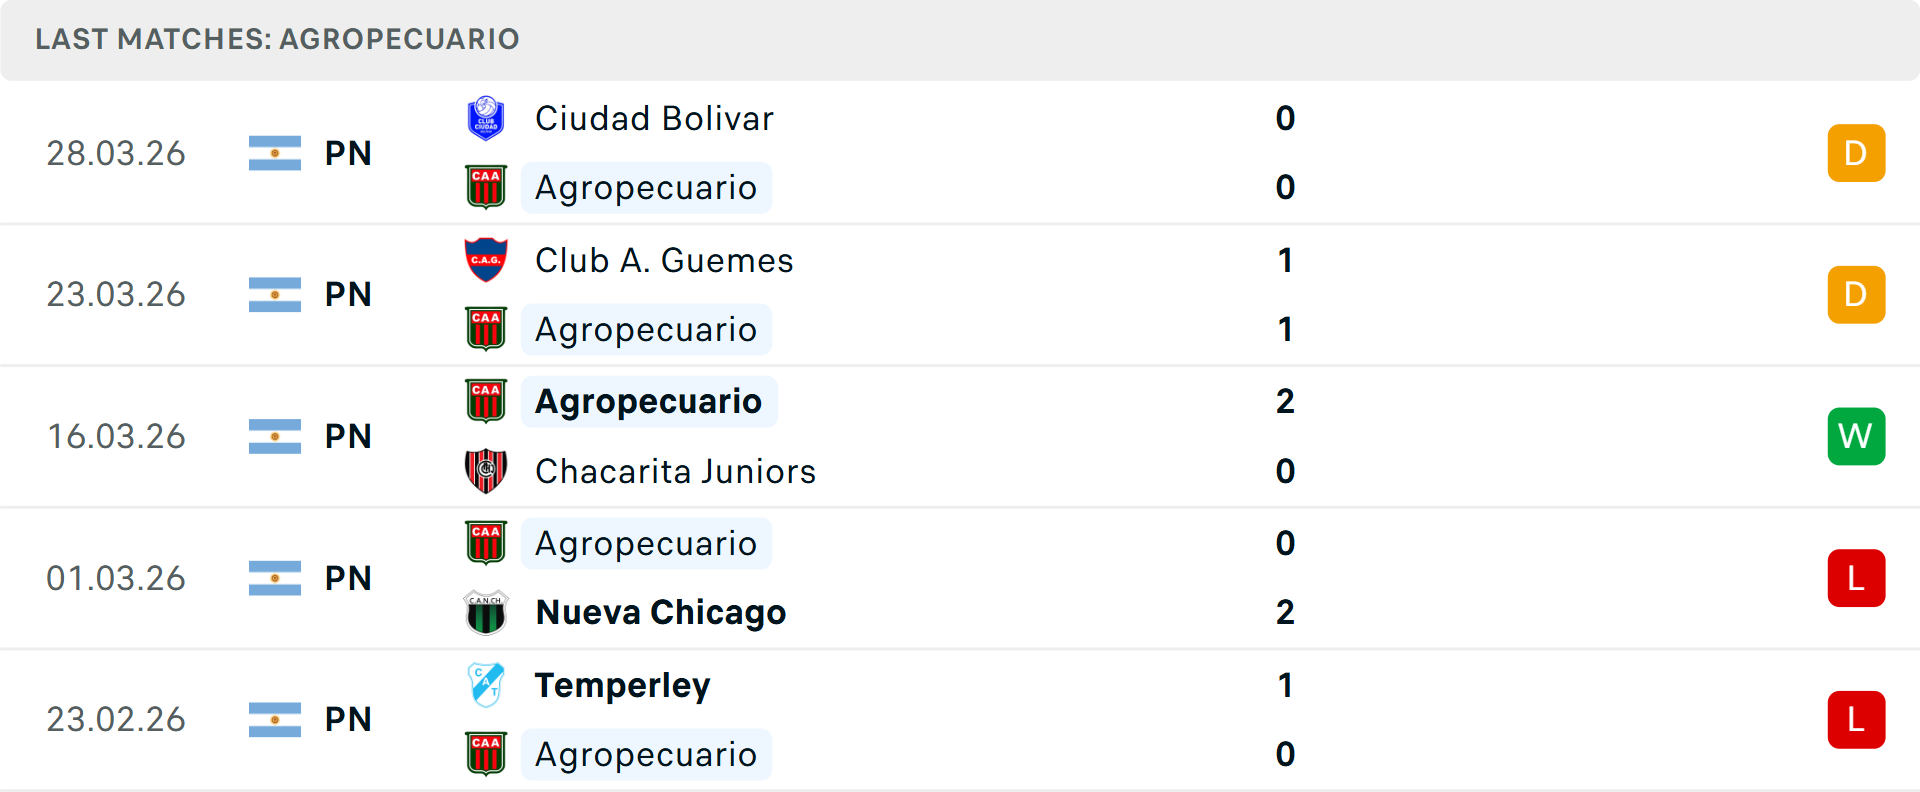Click the PN league label for 01.03.26
The image size is (1920, 792).
[348, 578]
